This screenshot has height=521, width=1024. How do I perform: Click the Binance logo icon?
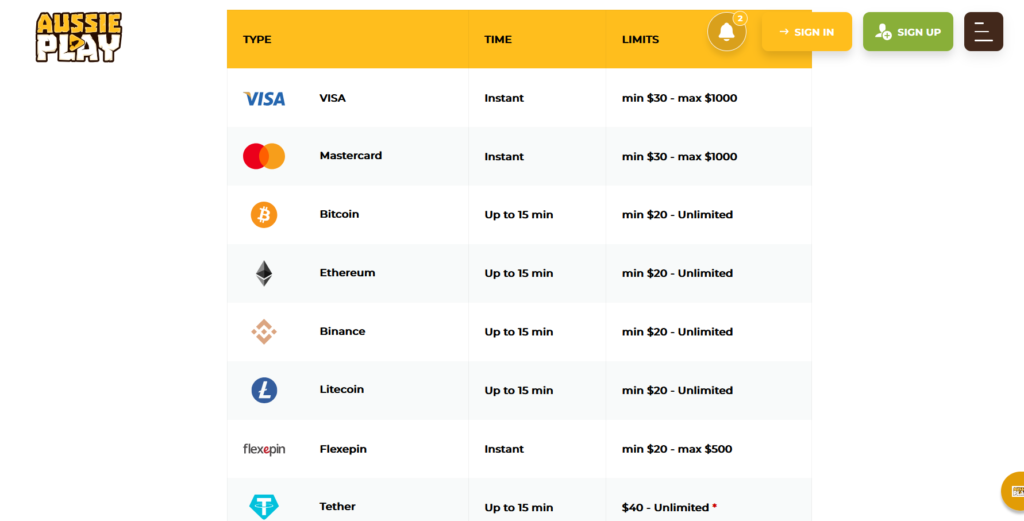264,332
